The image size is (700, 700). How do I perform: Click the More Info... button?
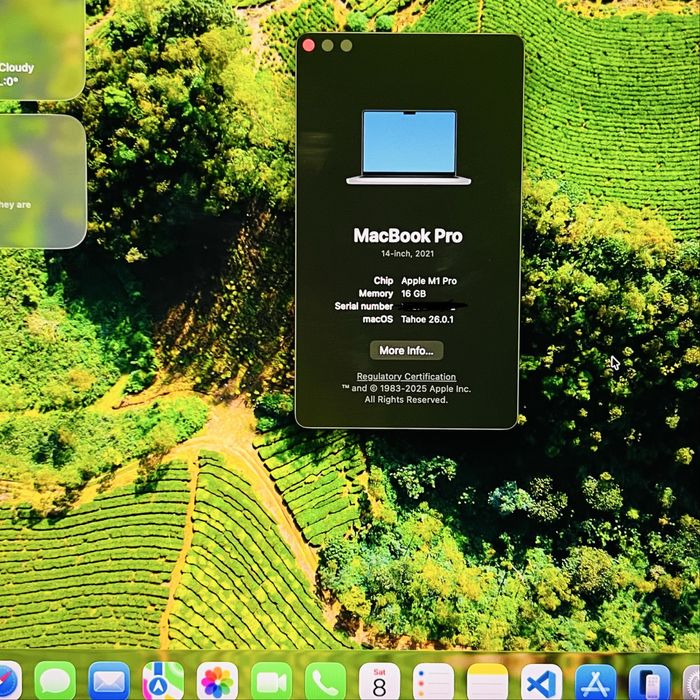pyautogui.click(x=406, y=350)
